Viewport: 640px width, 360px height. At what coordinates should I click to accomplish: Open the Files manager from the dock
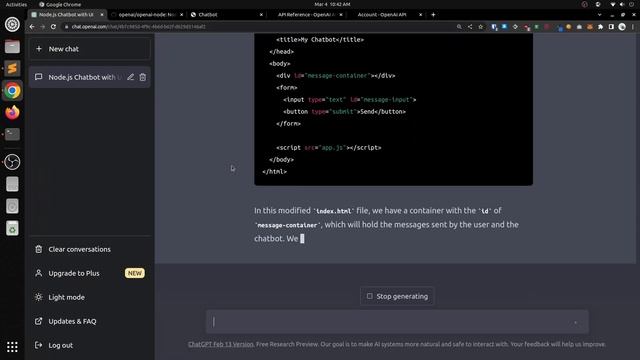(12, 46)
